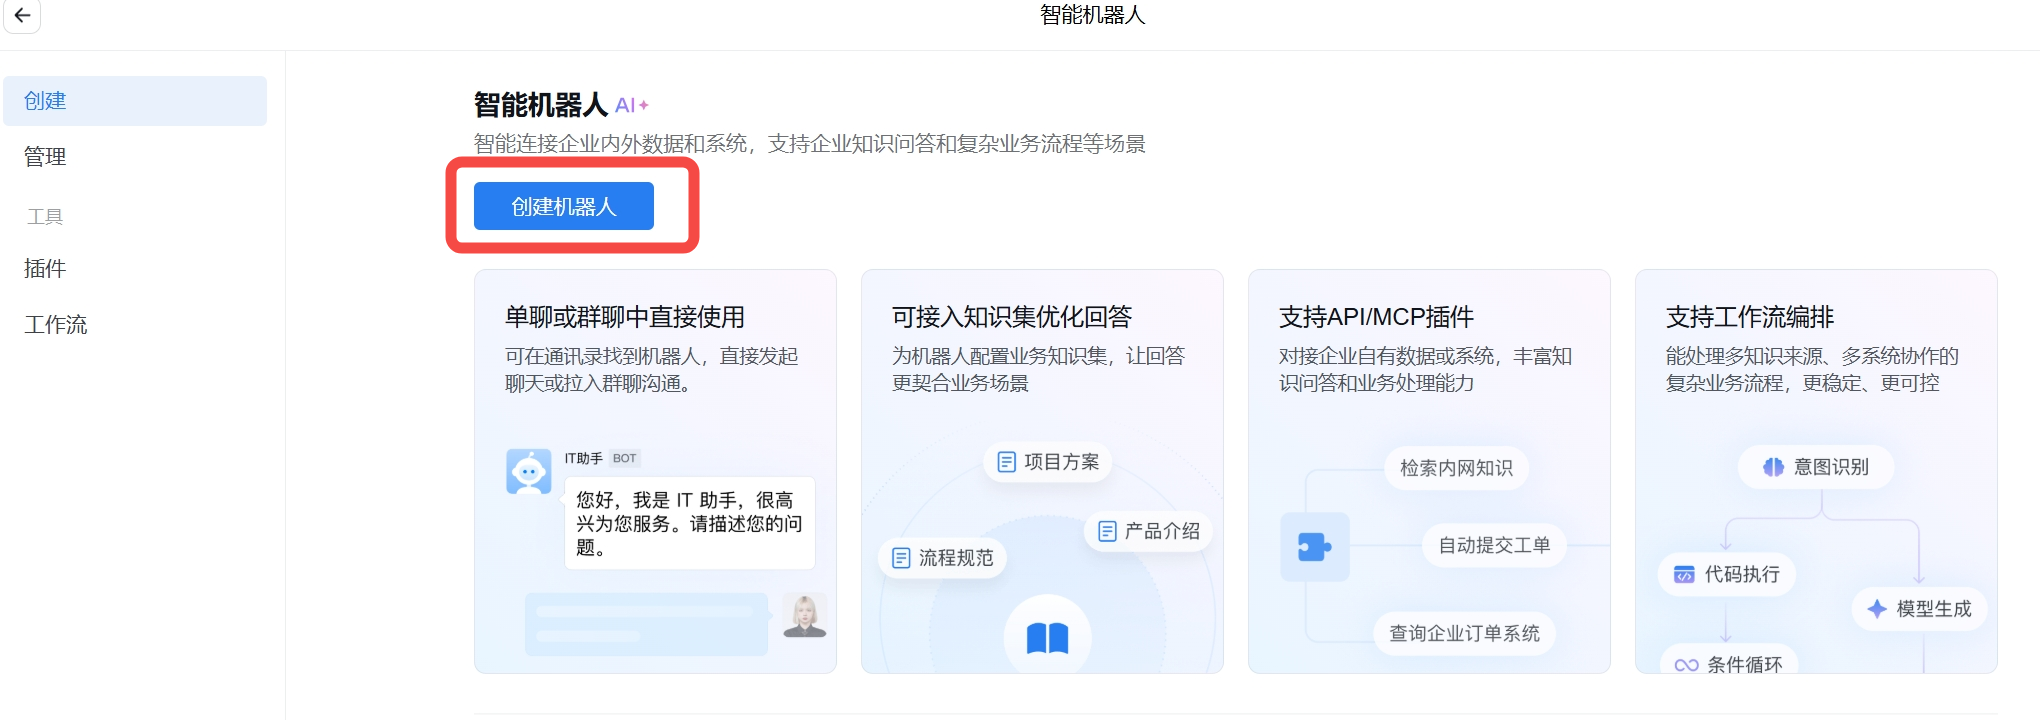Click the document icon beside 流程规范

click(901, 558)
